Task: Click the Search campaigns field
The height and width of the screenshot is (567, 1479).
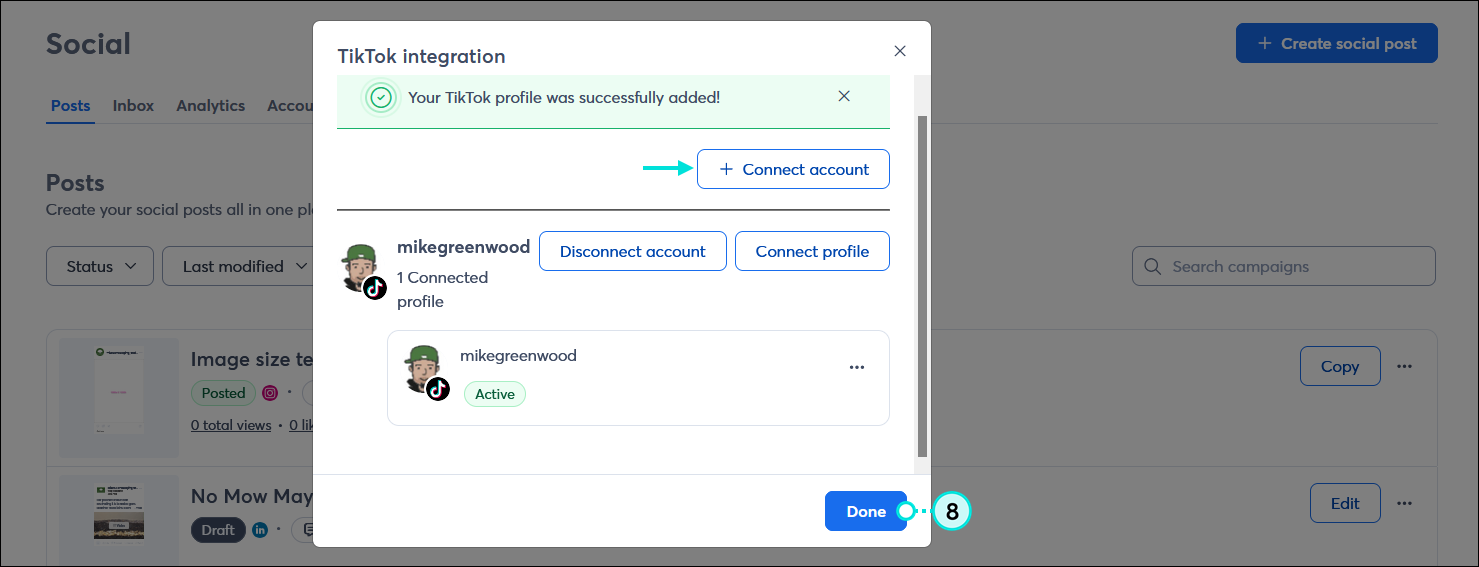Action: tap(1283, 266)
